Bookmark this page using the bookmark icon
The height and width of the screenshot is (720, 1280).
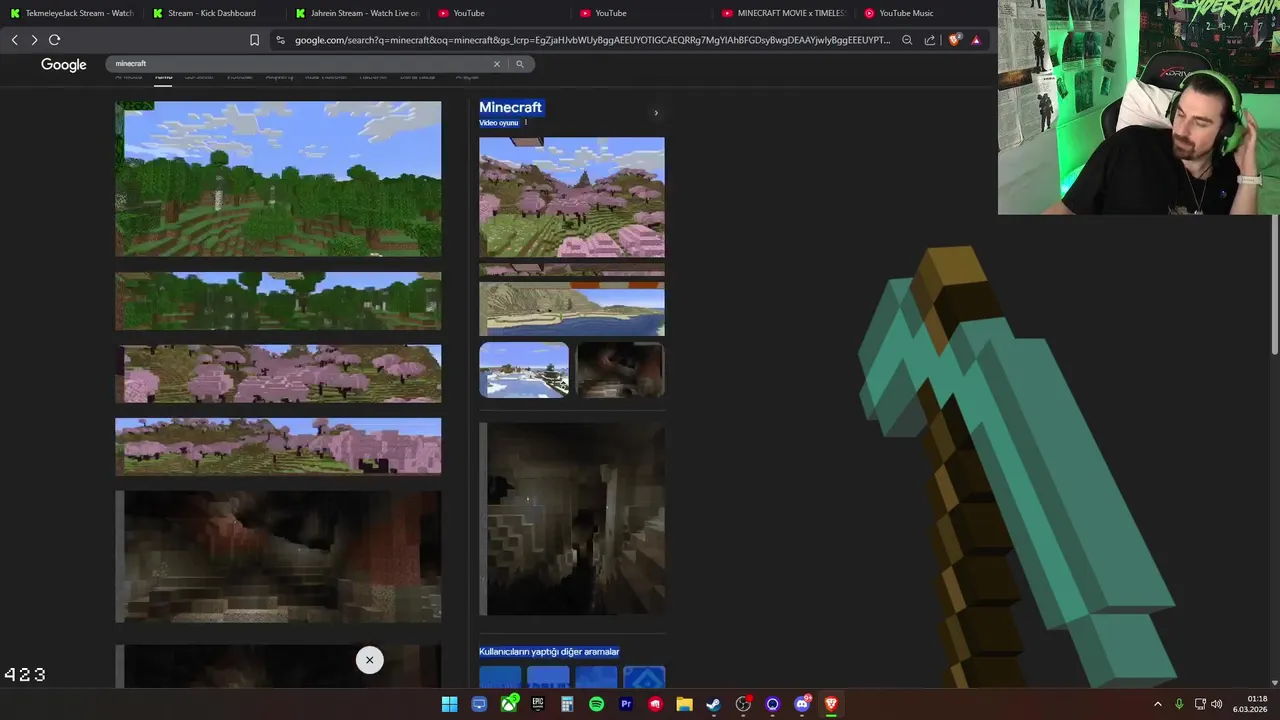254,40
